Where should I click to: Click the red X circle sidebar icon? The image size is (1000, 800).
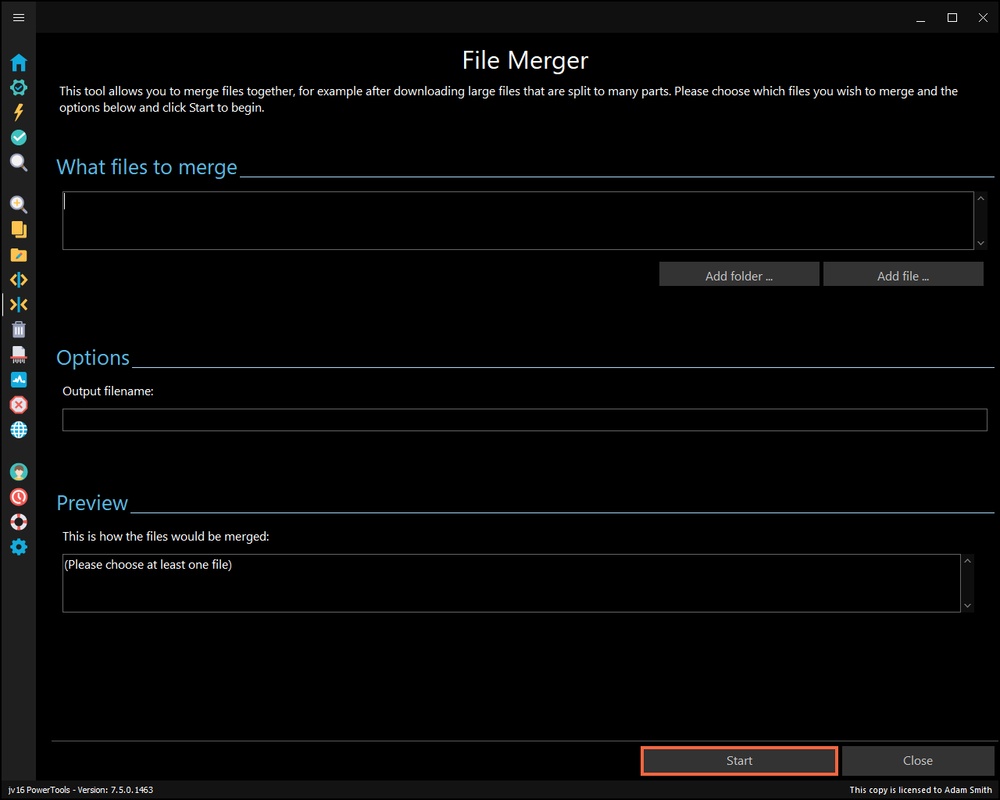(18, 405)
